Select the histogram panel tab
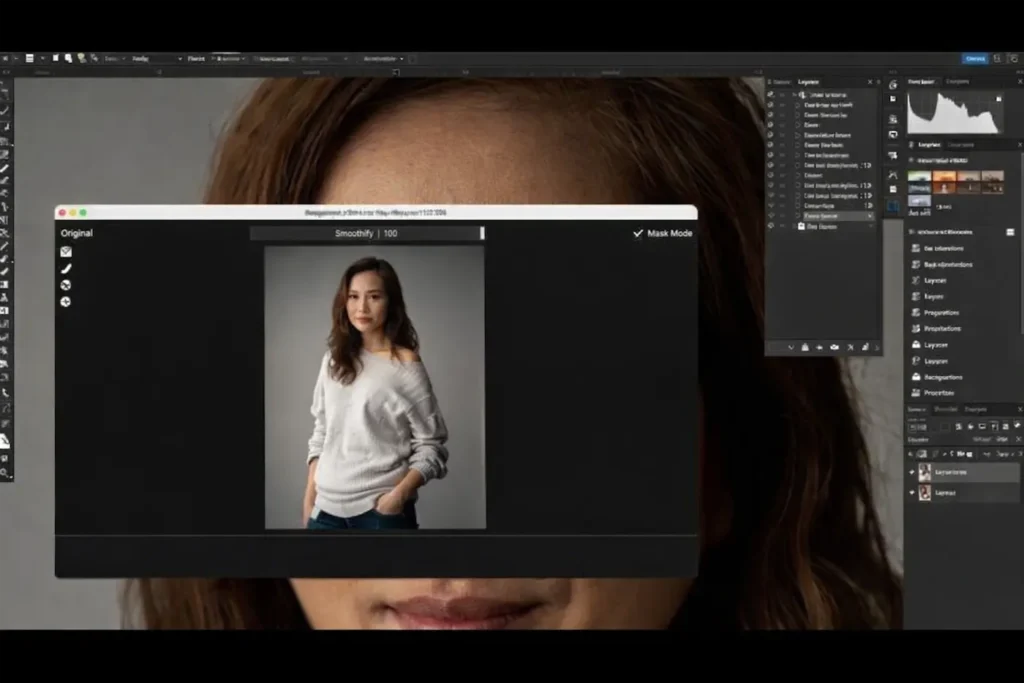Screen dimensions: 1024x683 (x=921, y=81)
